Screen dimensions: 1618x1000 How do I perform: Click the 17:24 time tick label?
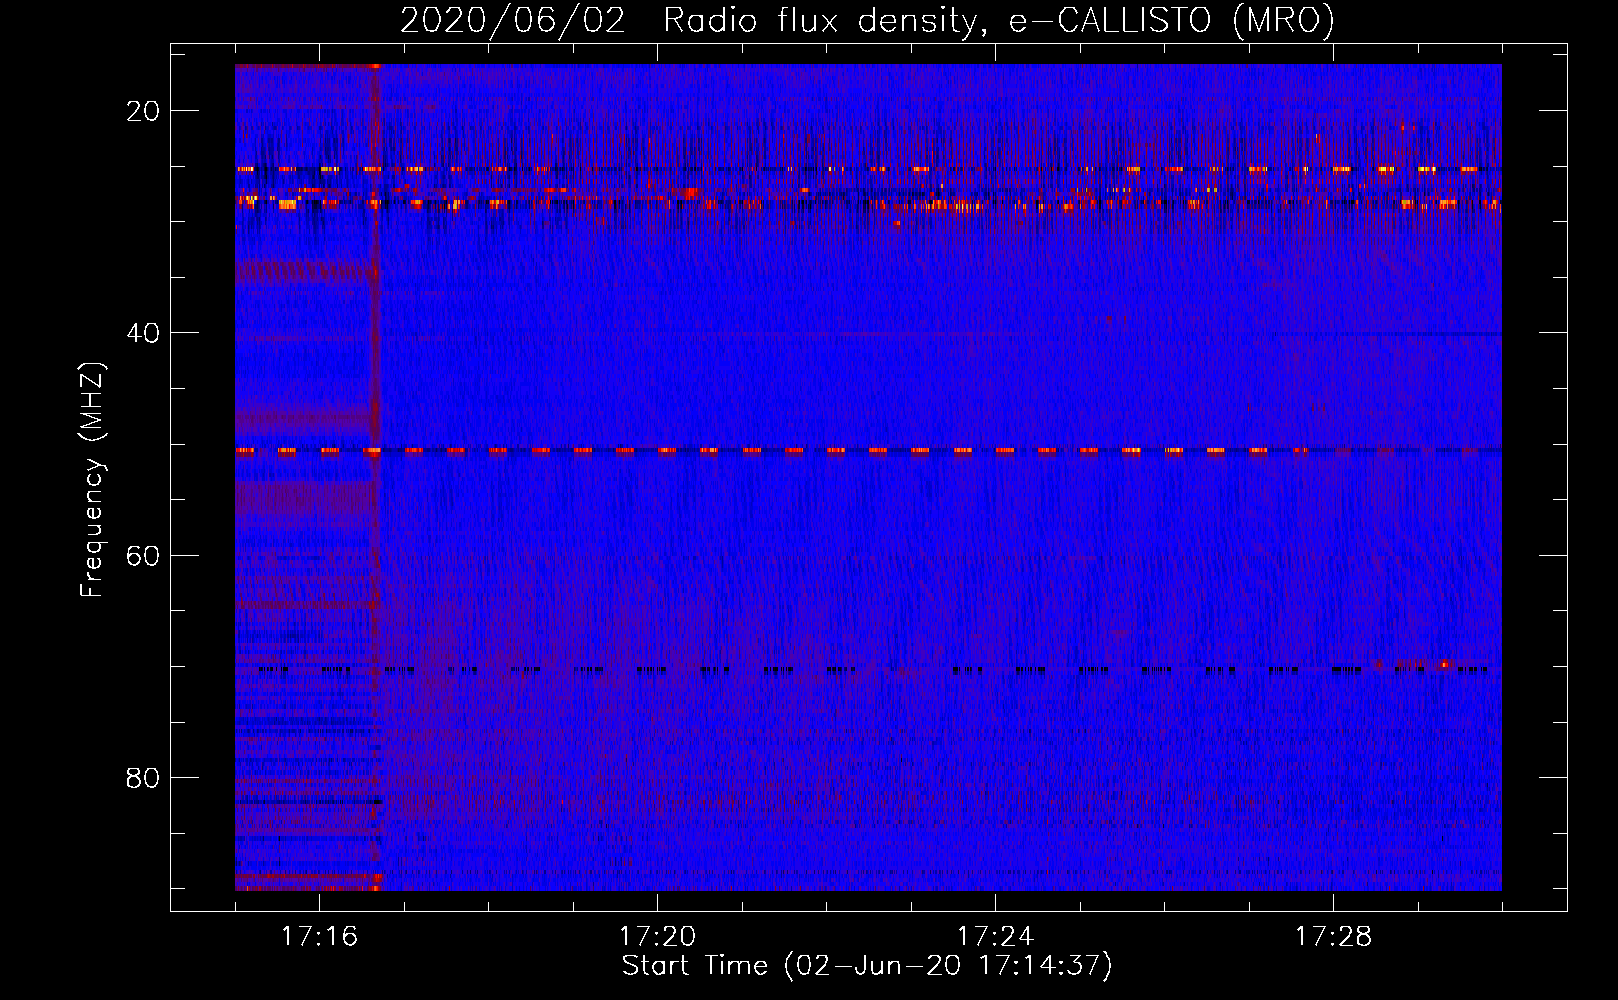click(995, 937)
